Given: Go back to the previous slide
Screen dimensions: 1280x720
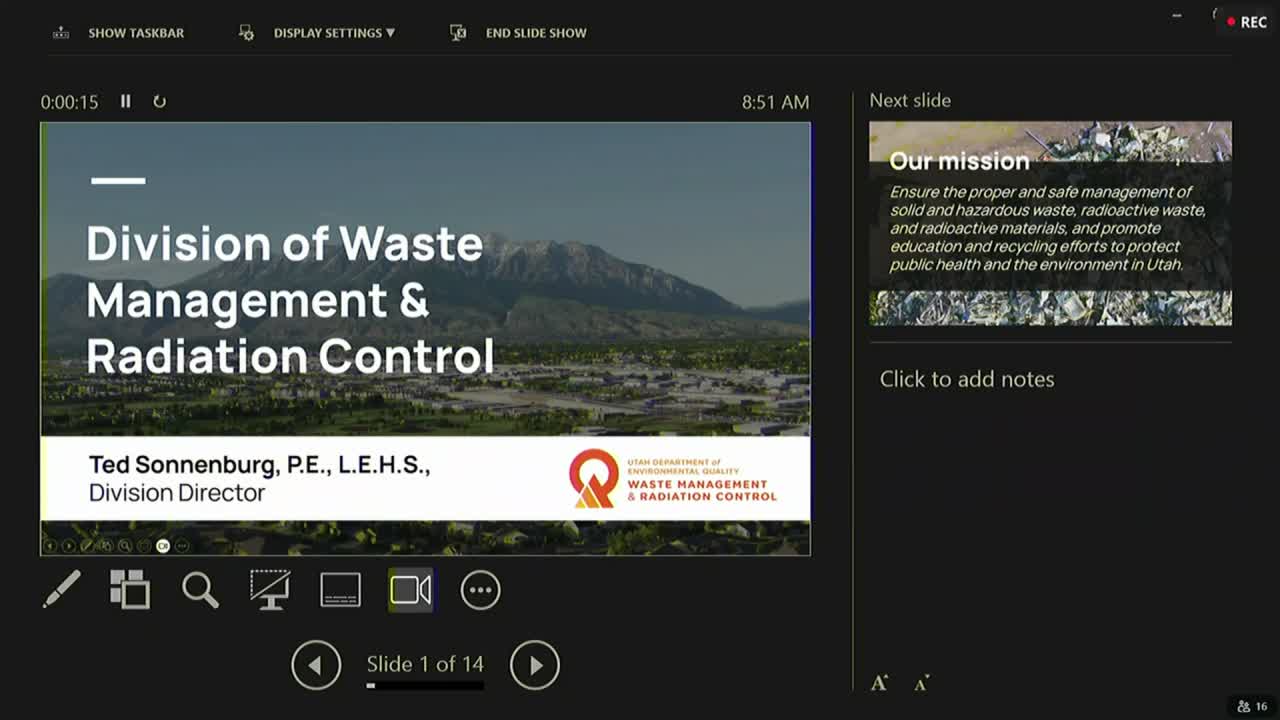Looking at the screenshot, I should [x=316, y=664].
